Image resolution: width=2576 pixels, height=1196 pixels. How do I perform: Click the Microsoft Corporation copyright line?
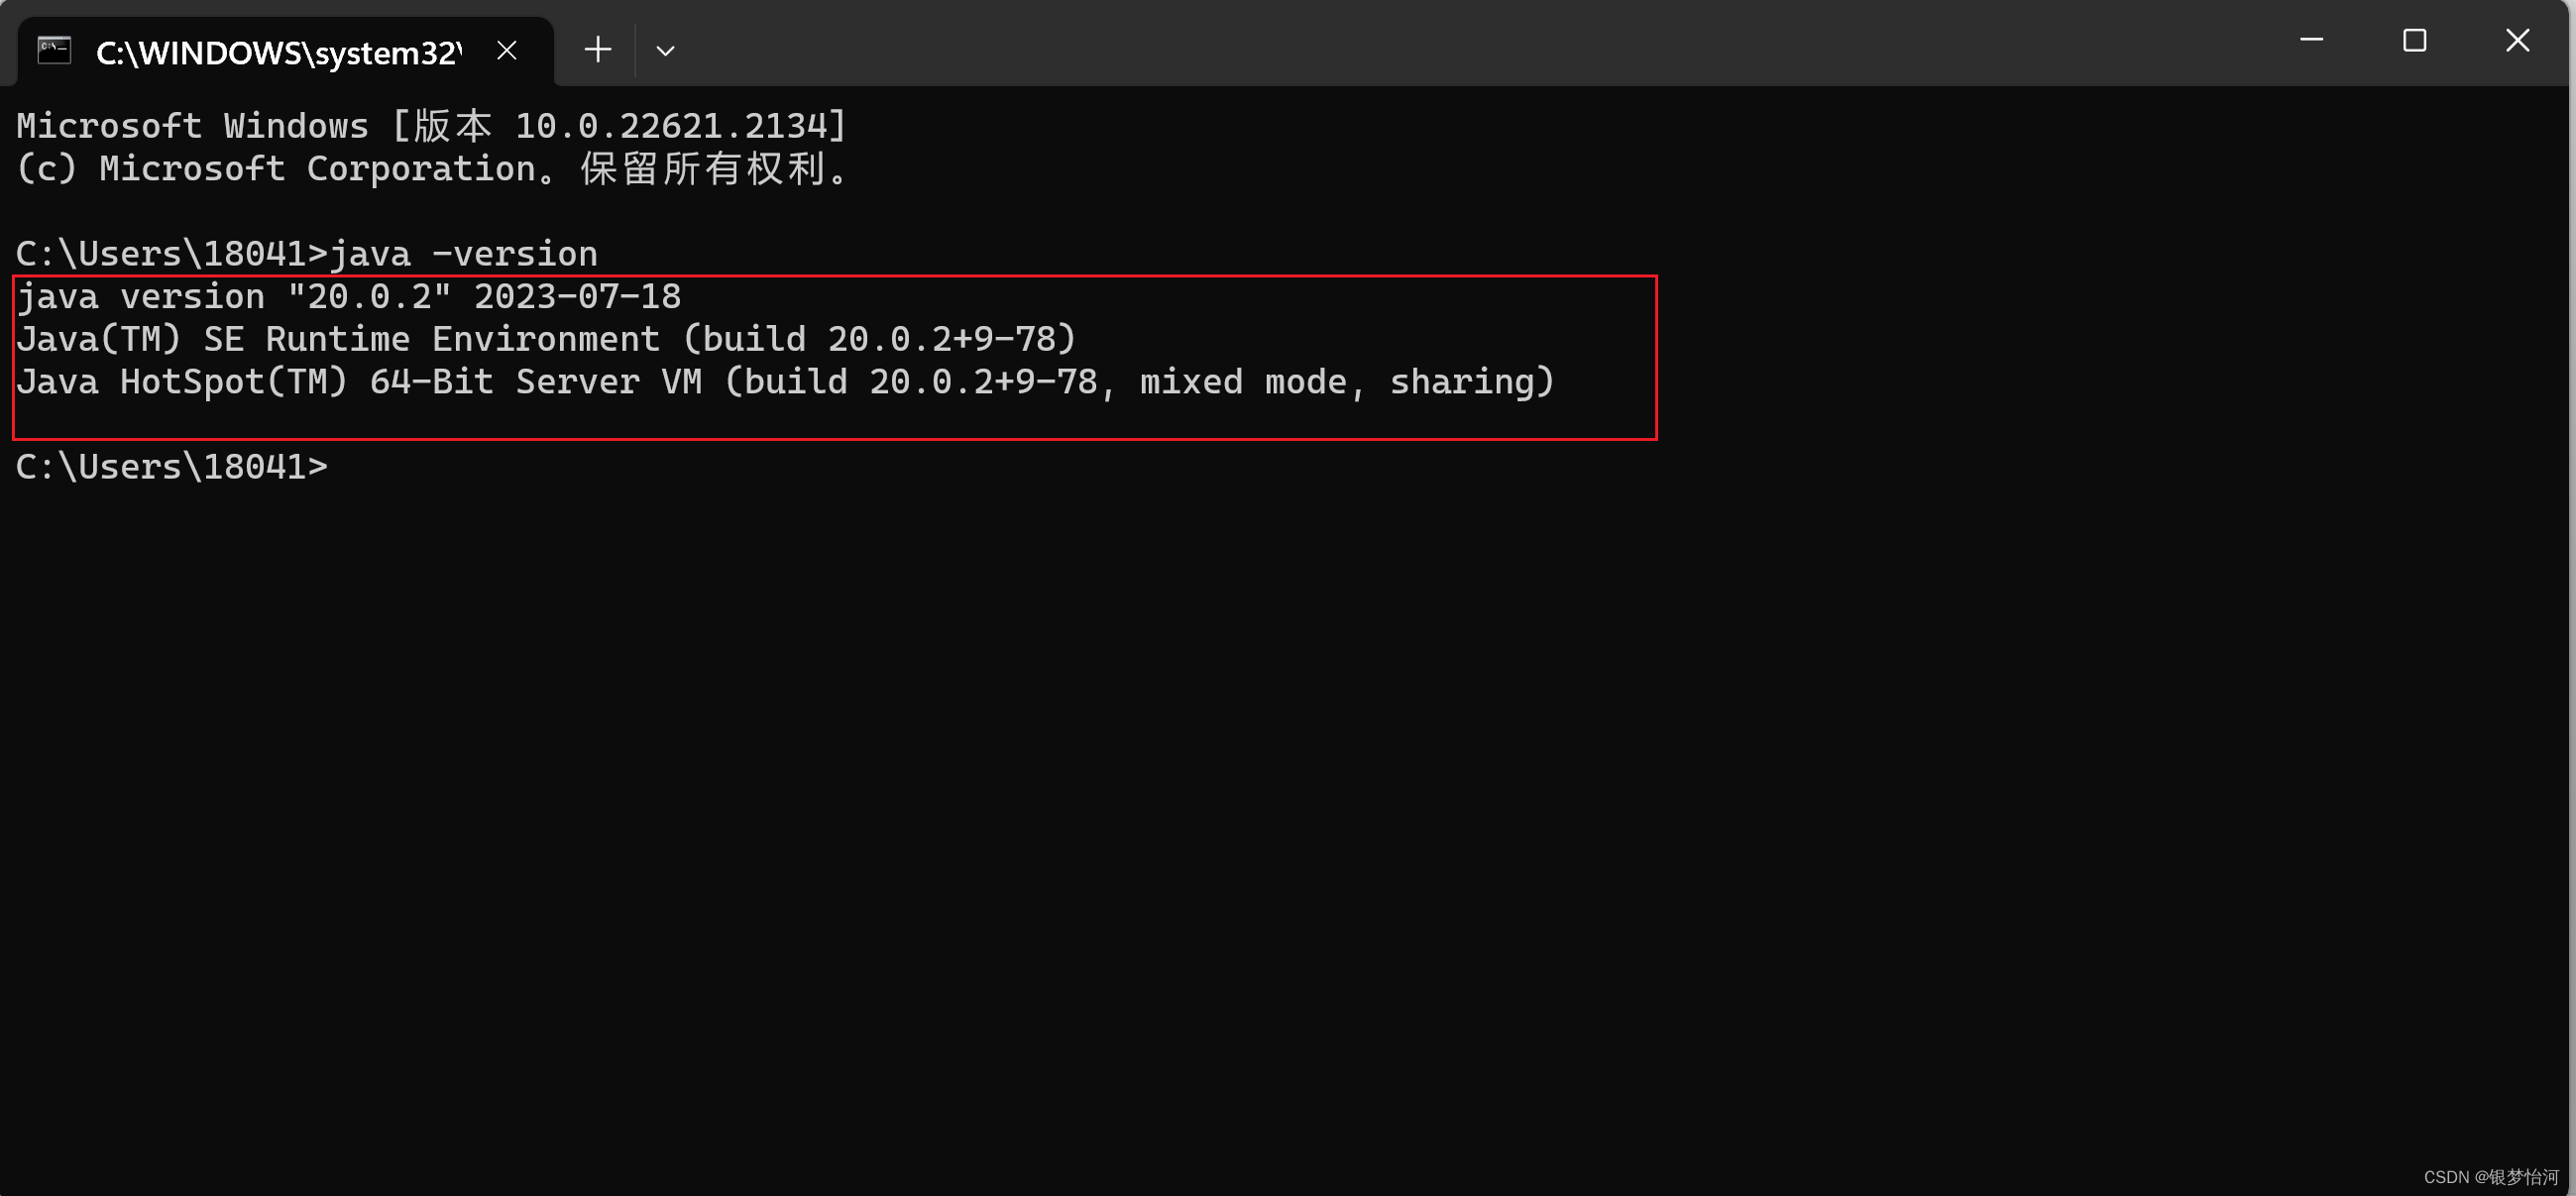(430, 168)
